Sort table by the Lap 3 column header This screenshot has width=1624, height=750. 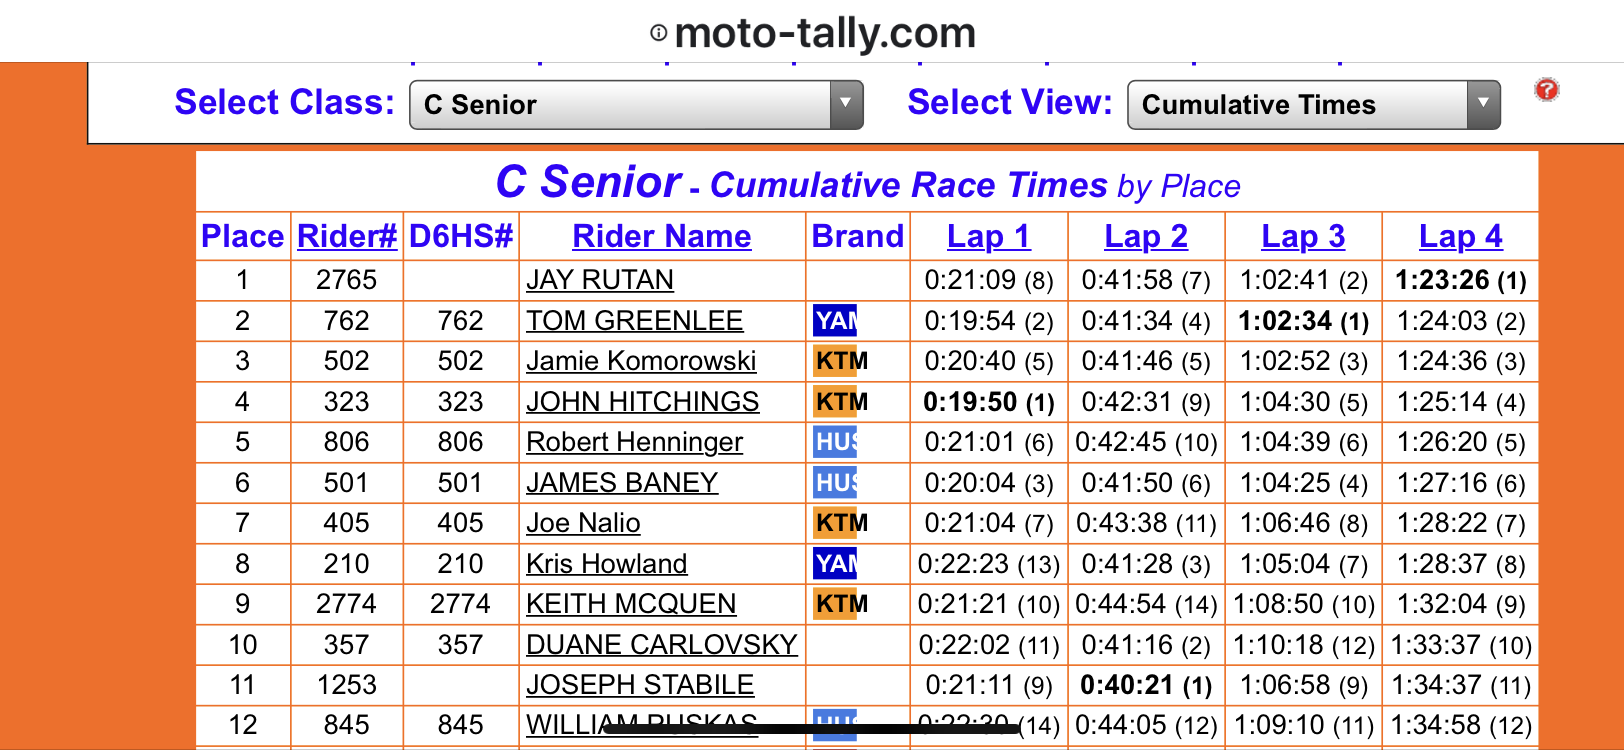1303,236
